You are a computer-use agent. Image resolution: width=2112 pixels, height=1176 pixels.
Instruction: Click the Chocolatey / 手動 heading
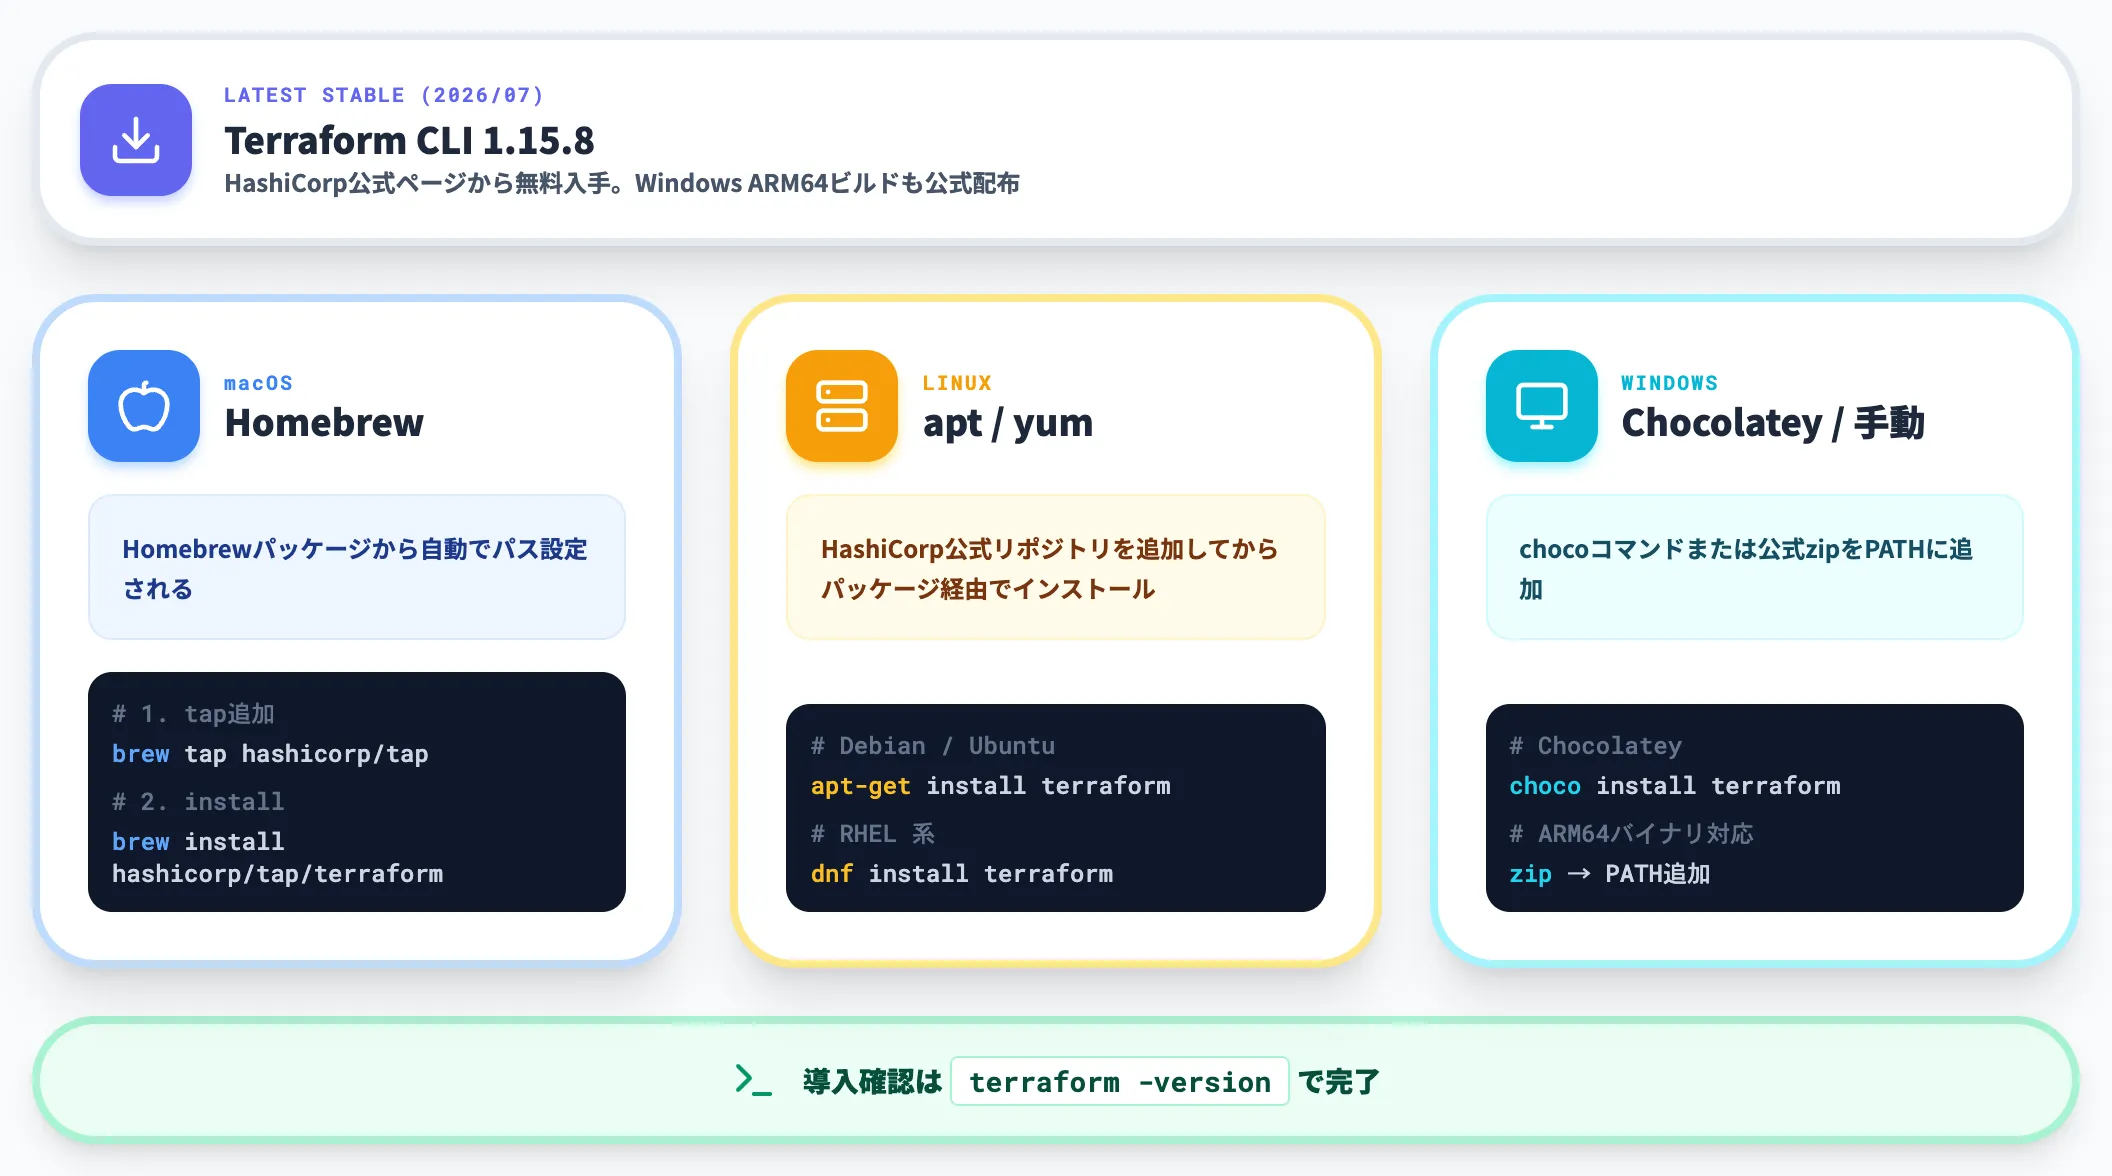(x=1773, y=423)
